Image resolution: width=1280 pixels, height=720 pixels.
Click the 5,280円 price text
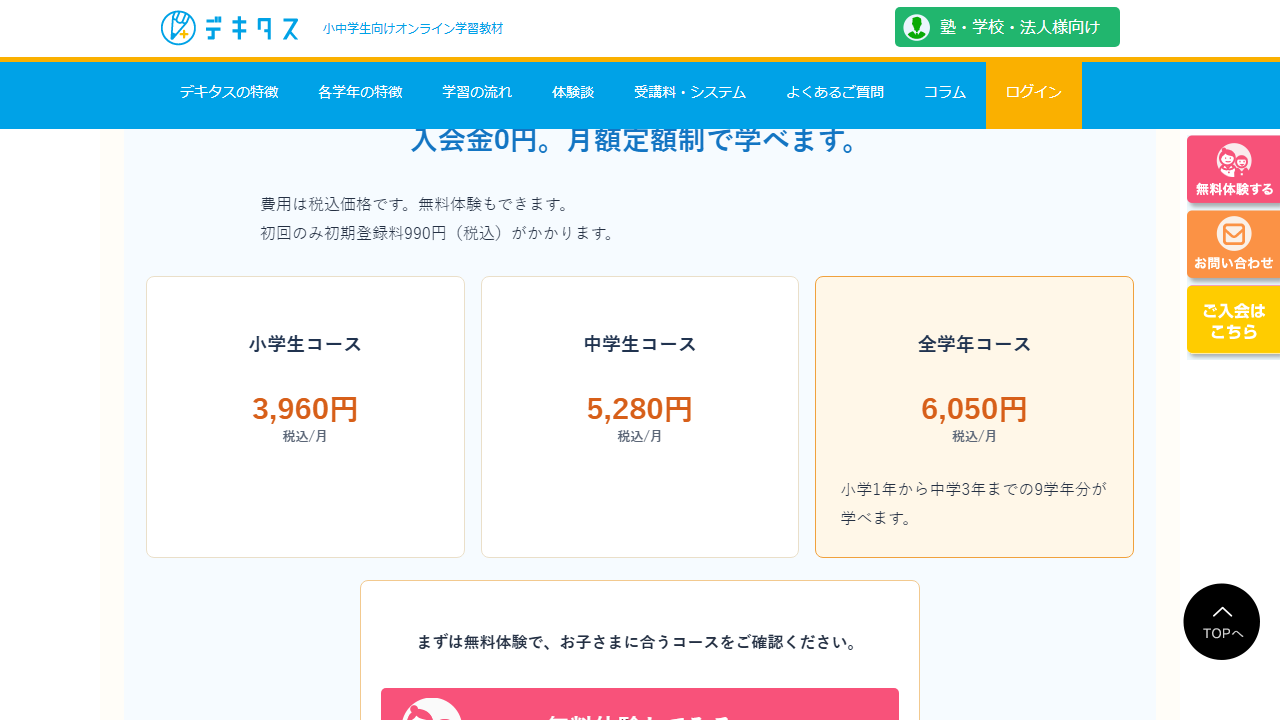640,409
